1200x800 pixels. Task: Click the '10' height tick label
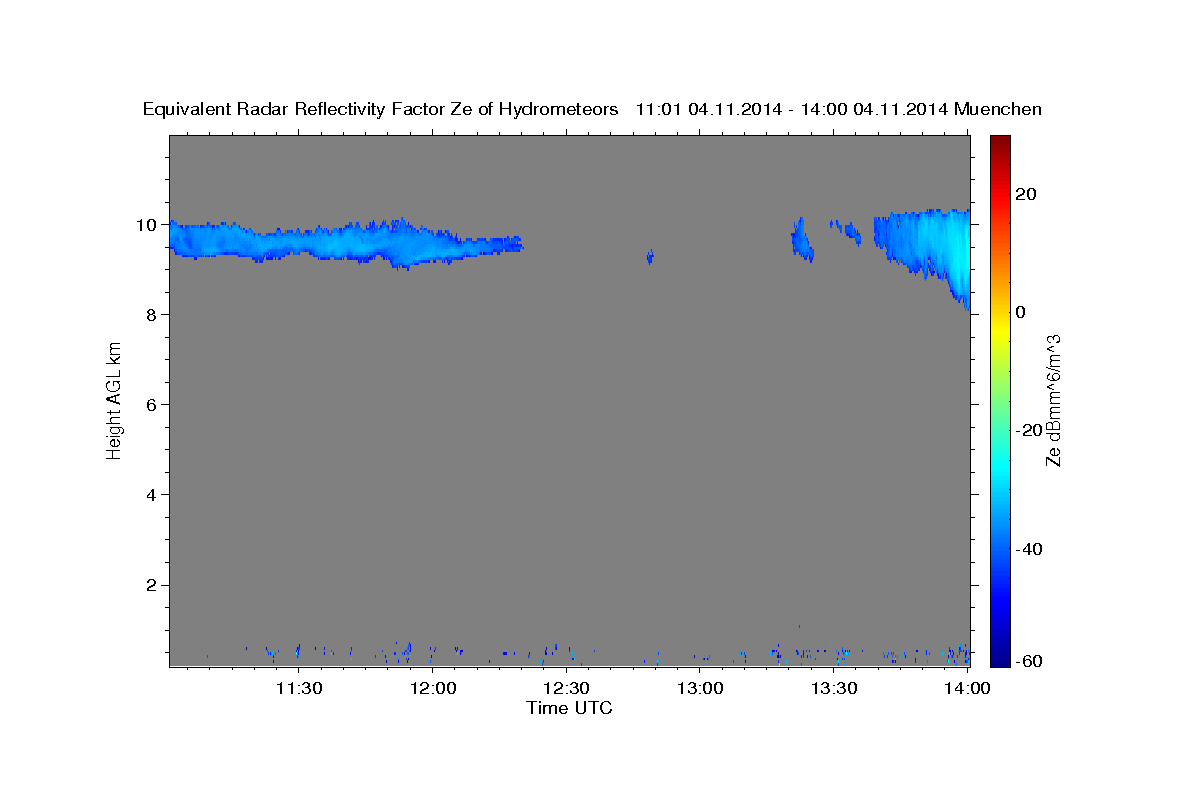coord(148,225)
